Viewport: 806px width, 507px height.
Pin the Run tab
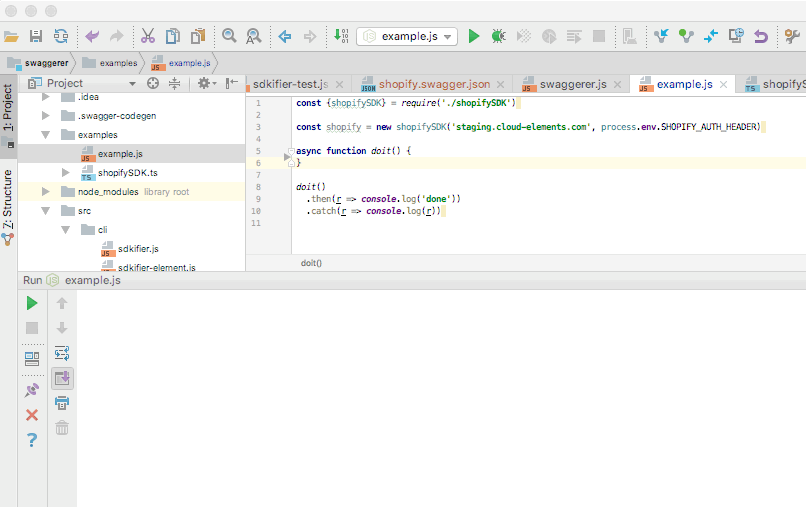[x=32, y=390]
